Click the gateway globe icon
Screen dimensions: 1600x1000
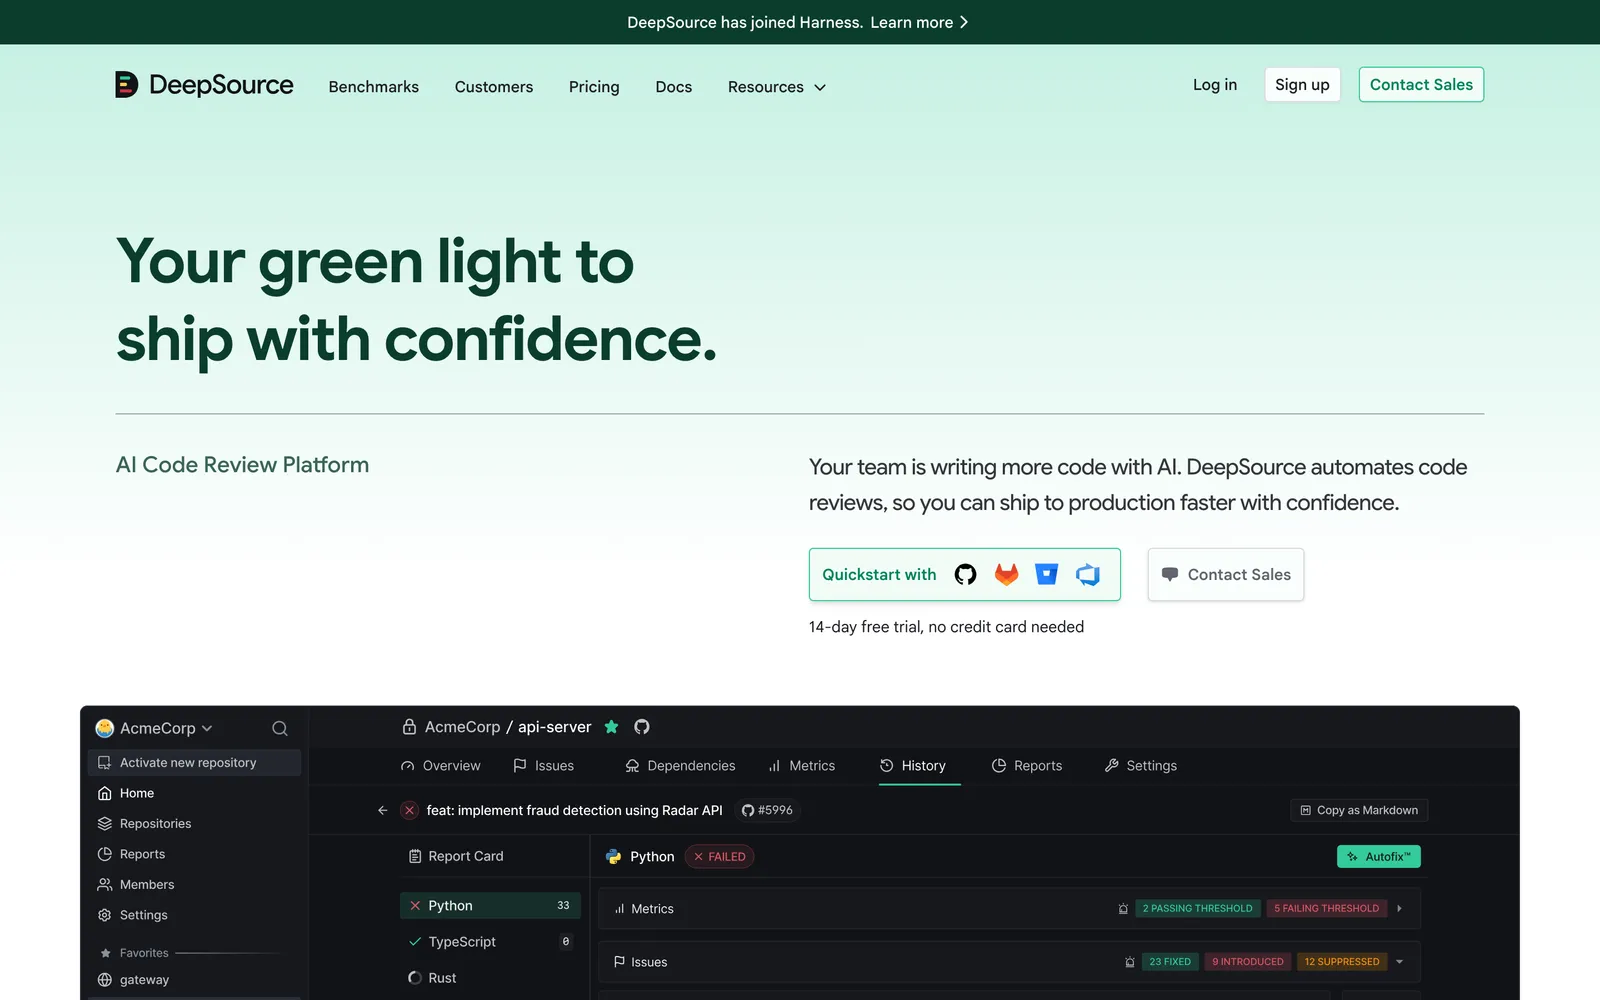105,980
